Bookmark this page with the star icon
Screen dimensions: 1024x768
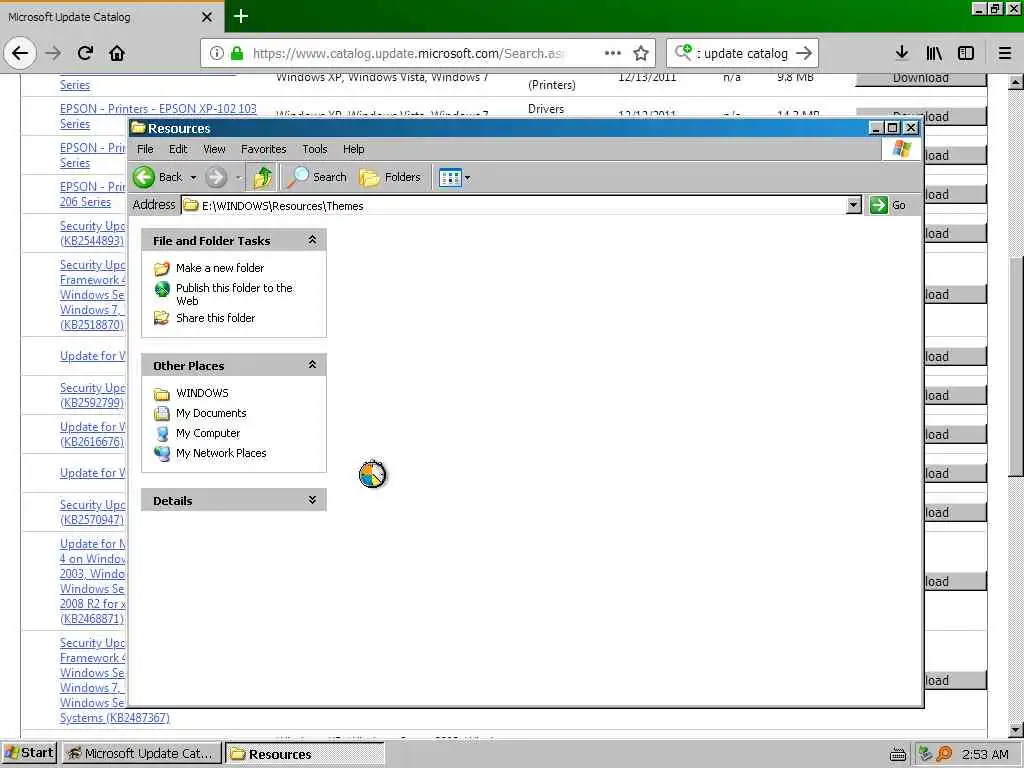click(x=641, y=53)
